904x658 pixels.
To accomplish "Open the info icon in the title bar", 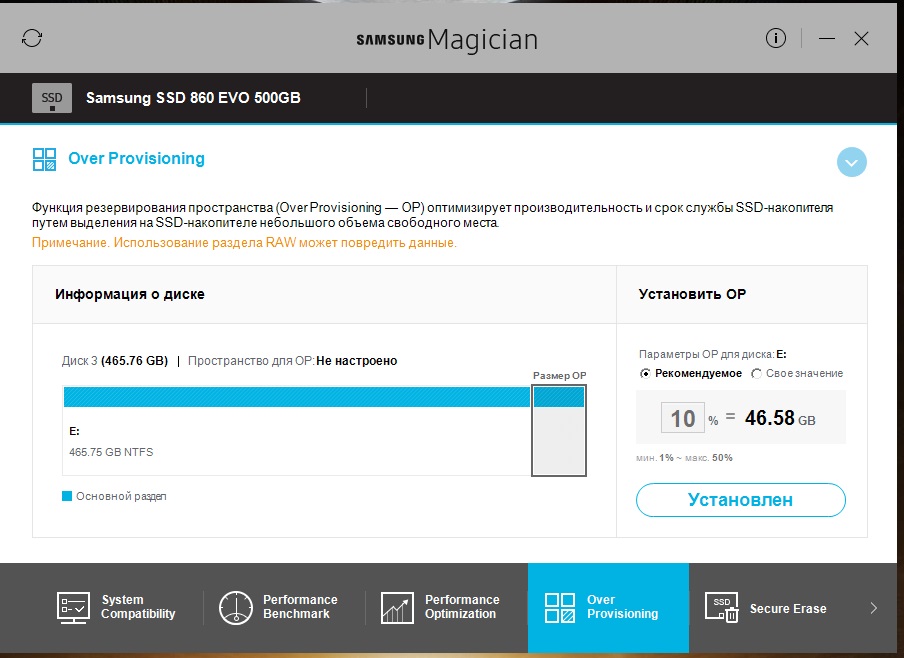I will coord(775,39).
